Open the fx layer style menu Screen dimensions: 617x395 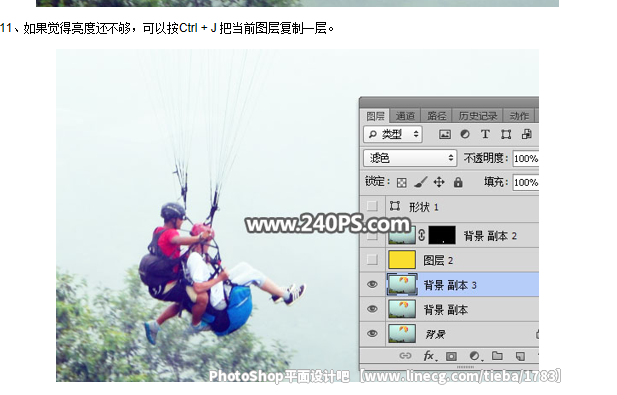point(430,356)
